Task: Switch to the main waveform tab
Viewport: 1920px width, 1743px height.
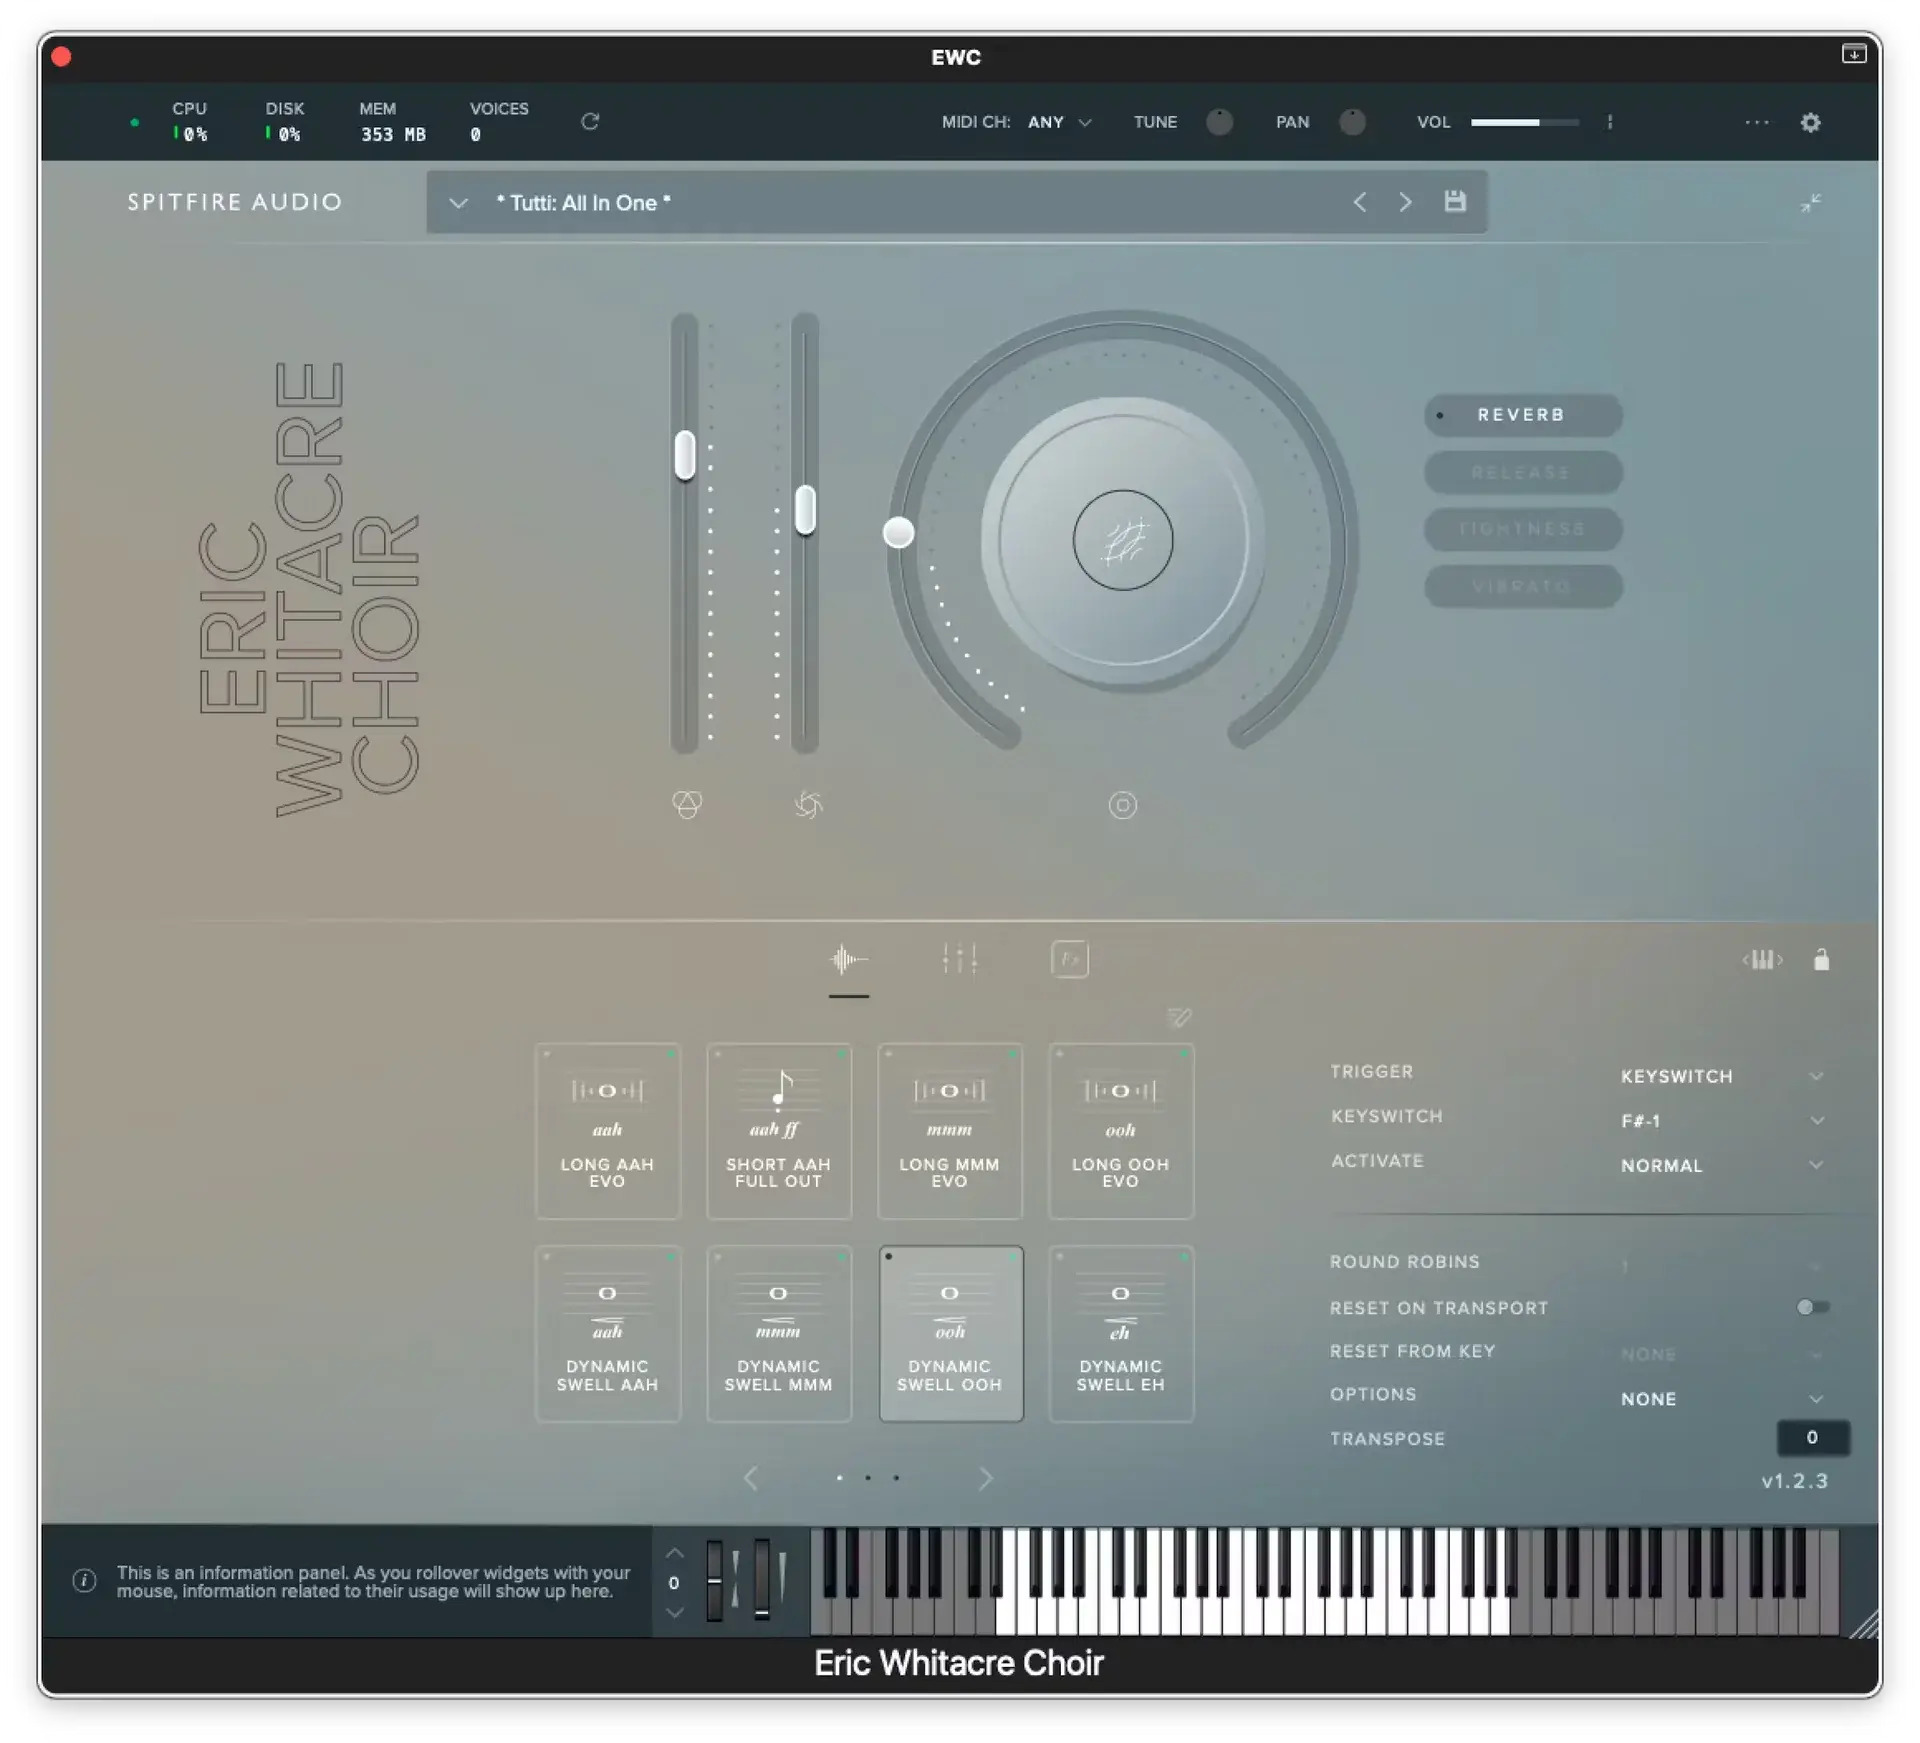Action: (x=848, y=958)
